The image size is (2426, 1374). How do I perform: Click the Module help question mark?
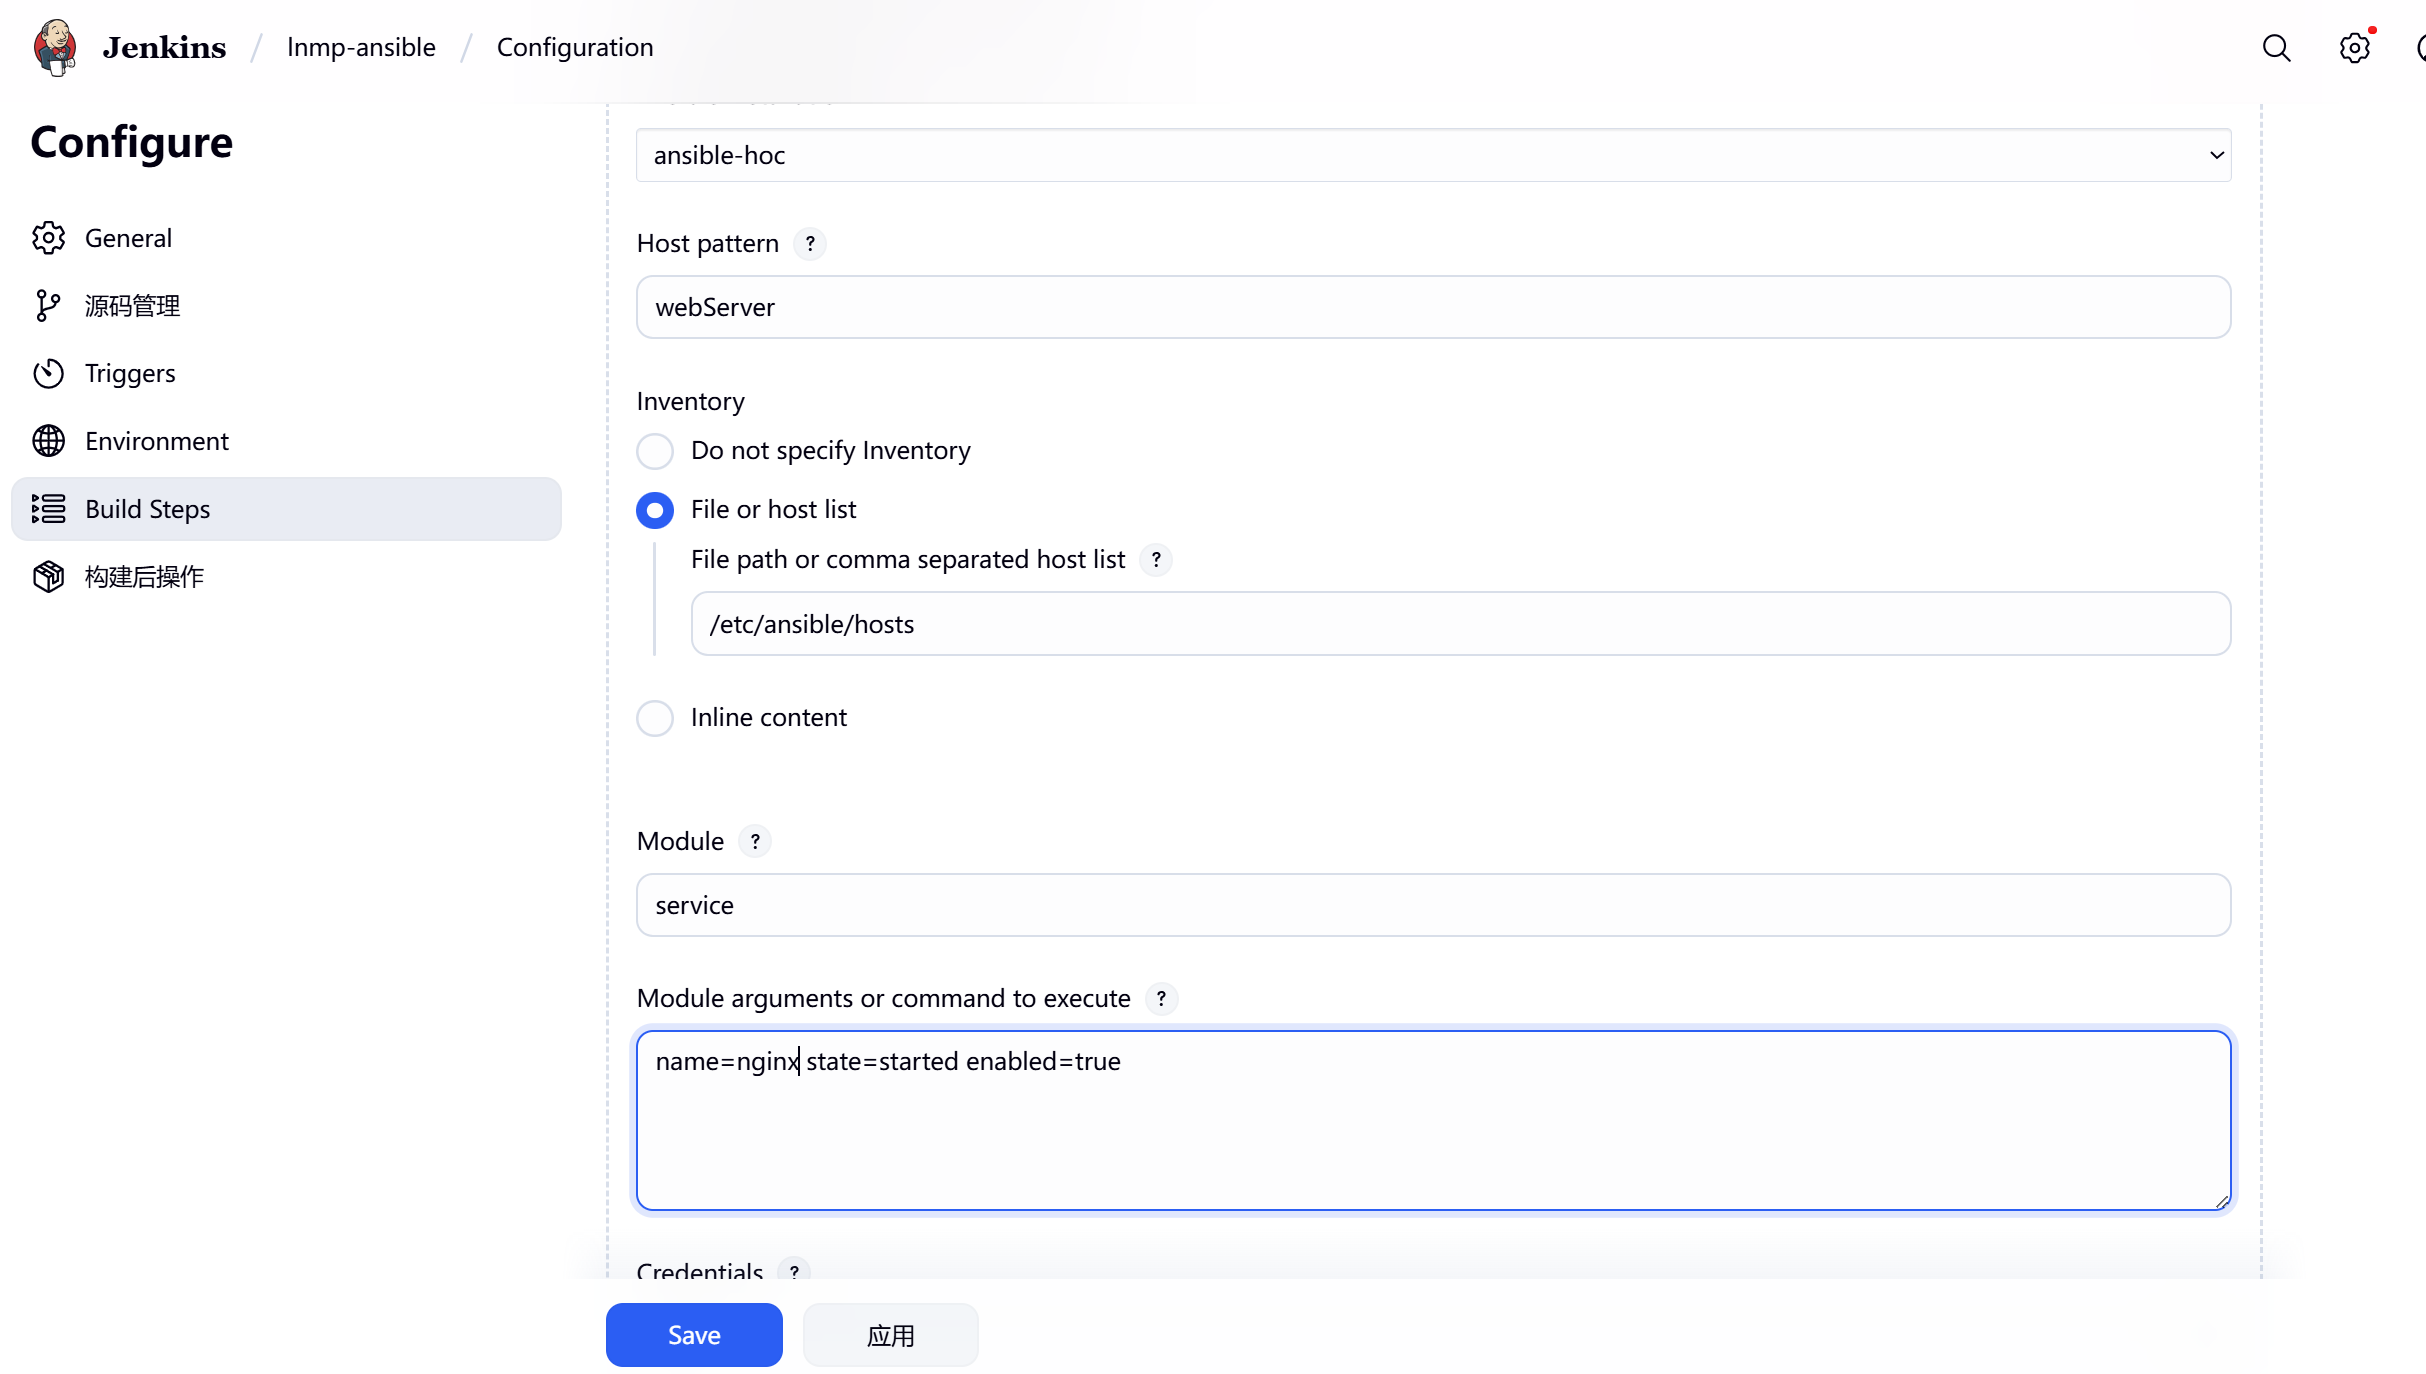coord(755,842)
